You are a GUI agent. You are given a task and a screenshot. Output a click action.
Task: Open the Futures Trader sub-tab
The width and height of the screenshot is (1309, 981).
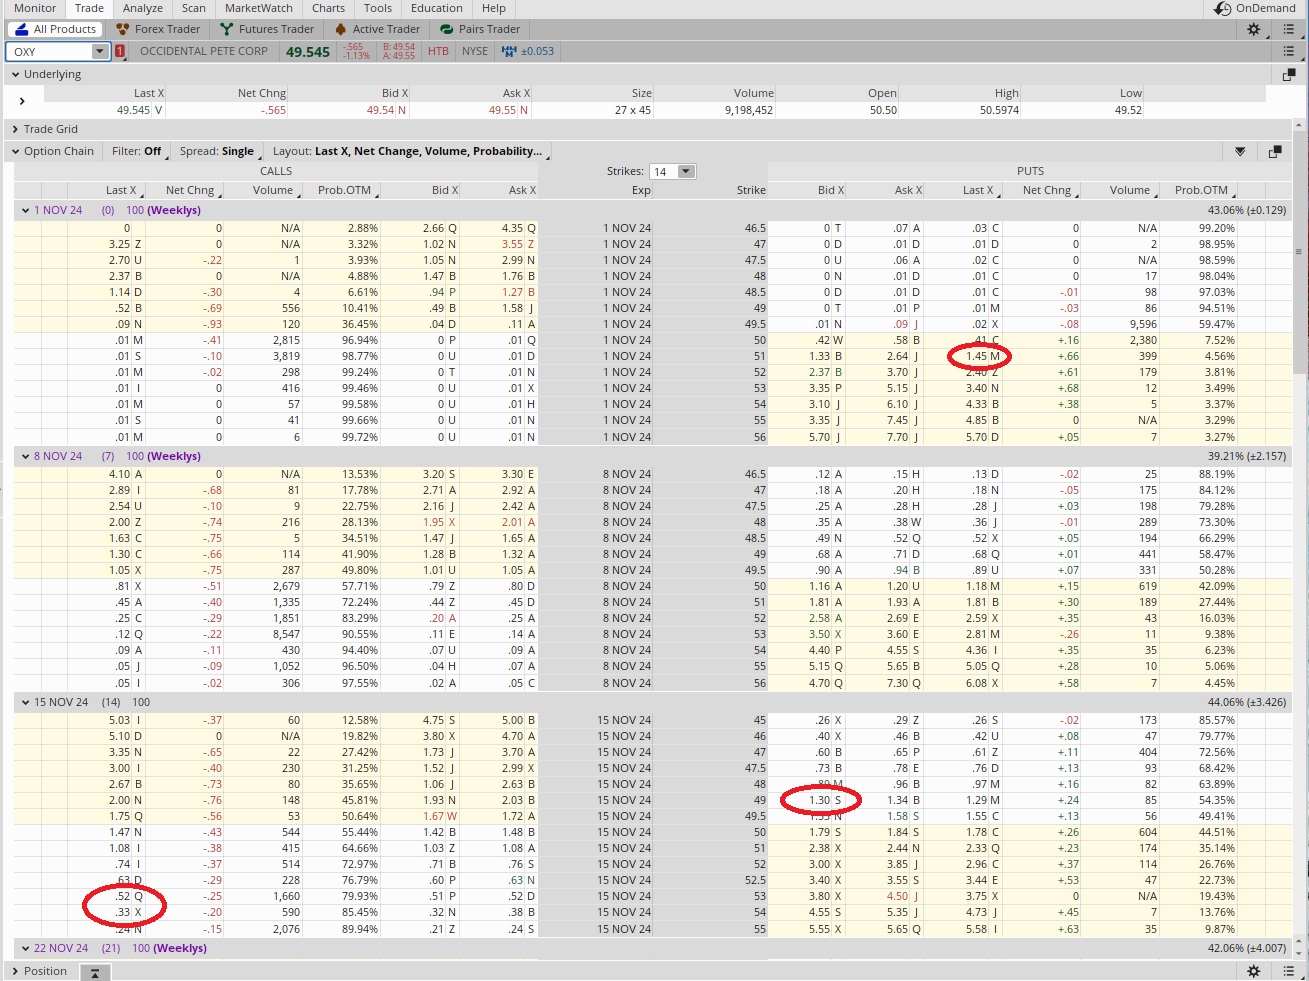[x=267, y=29]
